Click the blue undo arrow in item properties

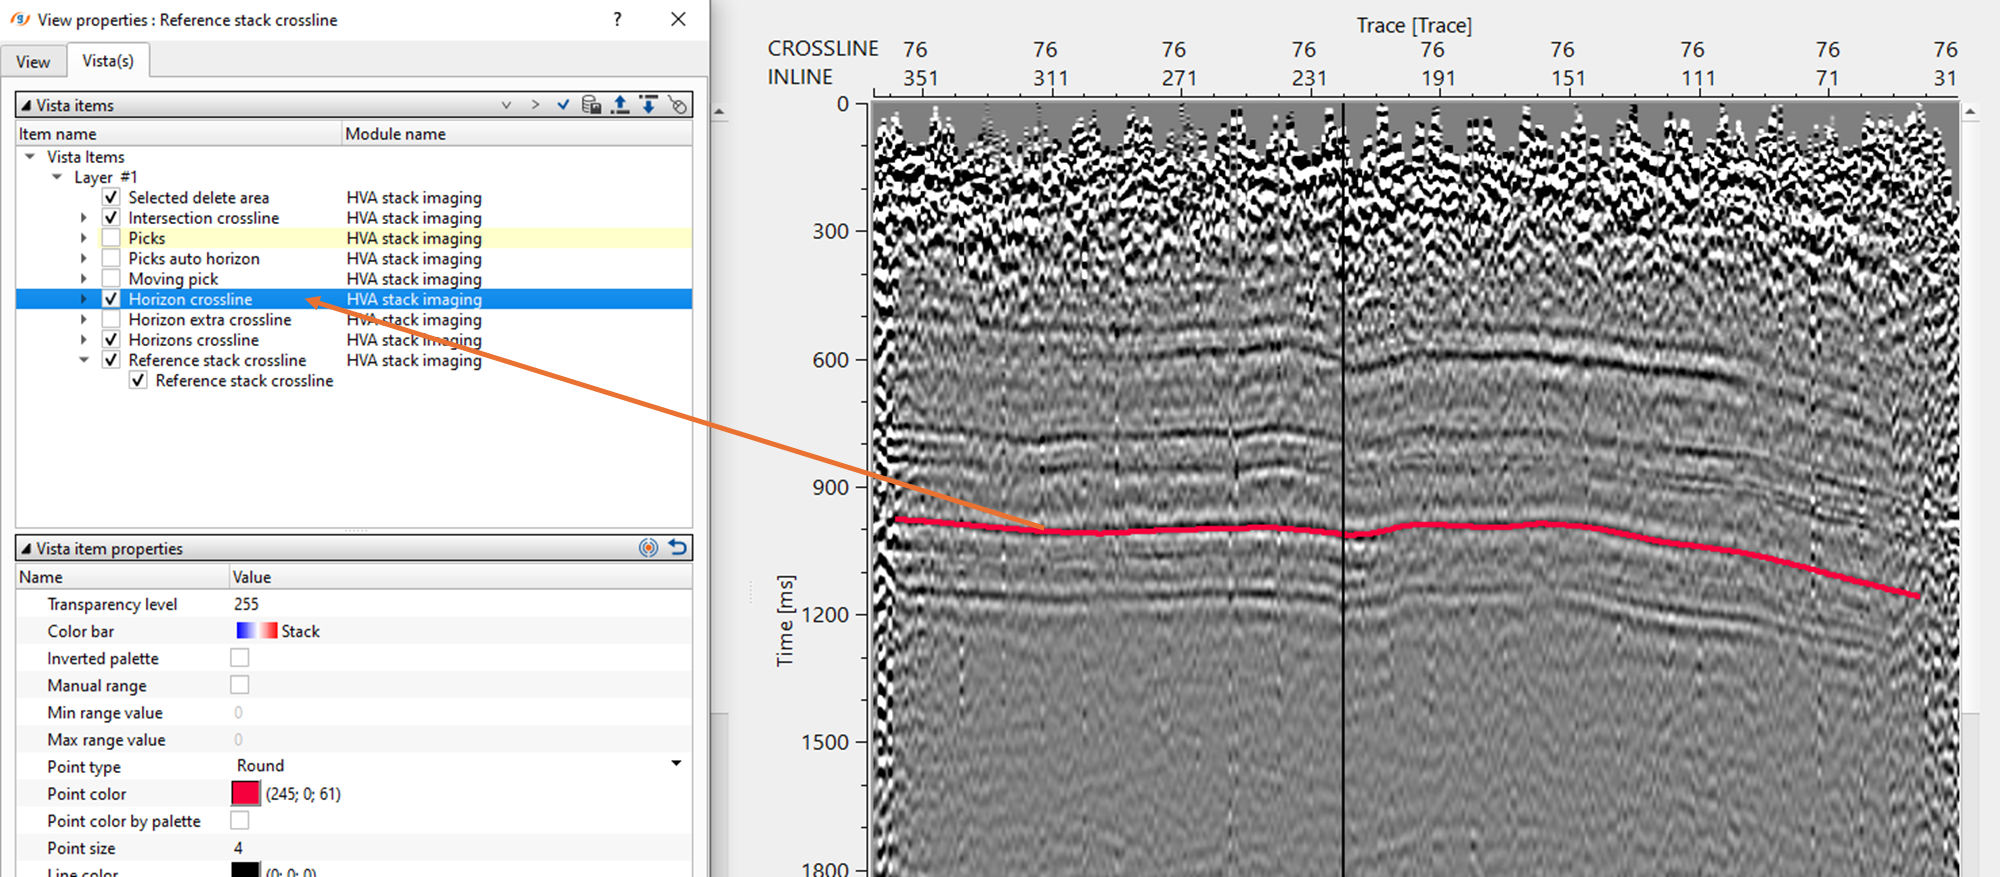click(678, 548)
